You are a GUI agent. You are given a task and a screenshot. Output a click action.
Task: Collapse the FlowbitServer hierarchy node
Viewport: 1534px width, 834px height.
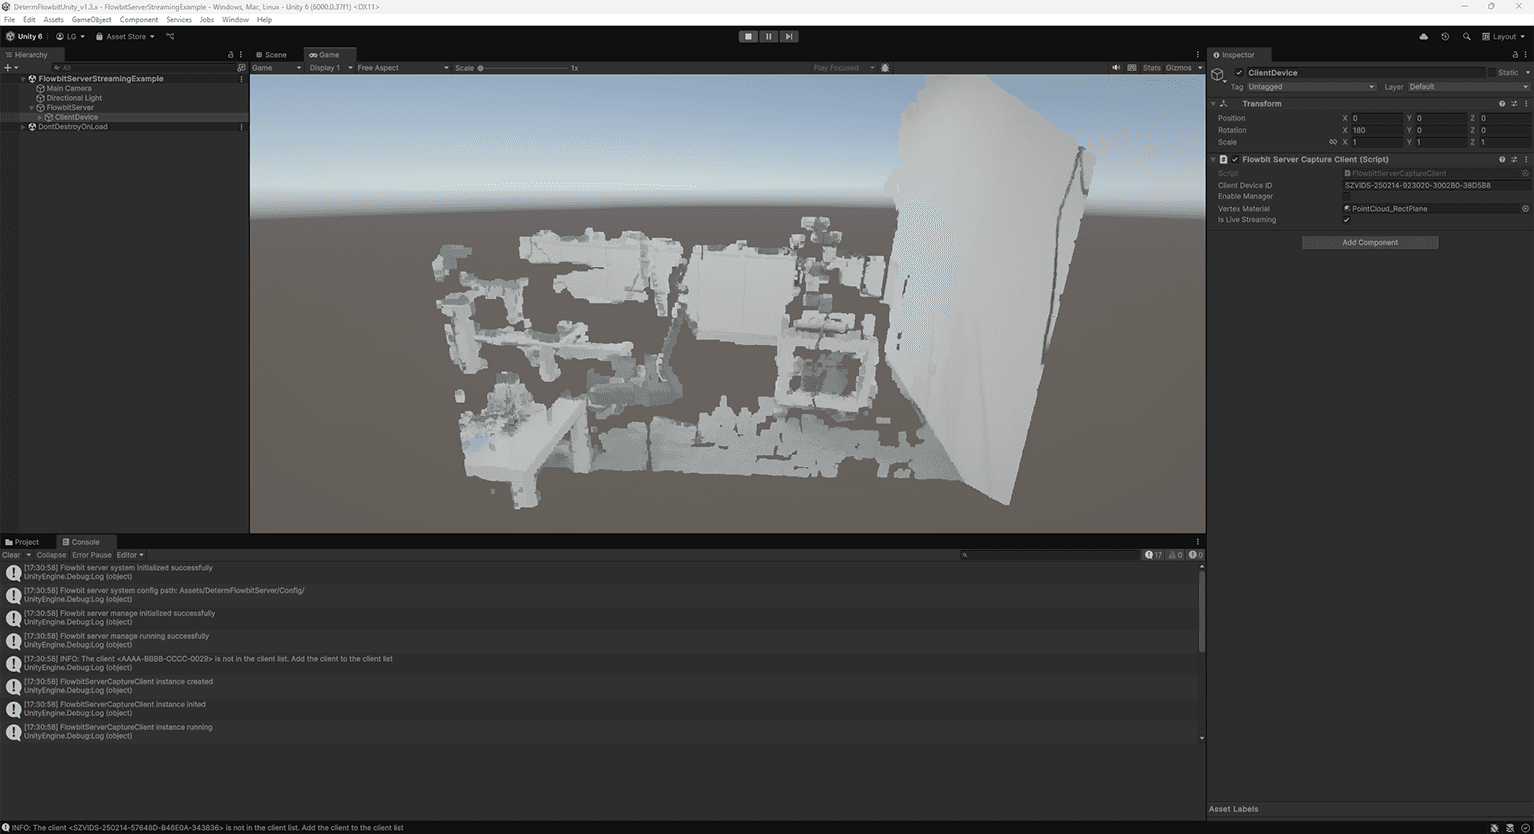31,108
